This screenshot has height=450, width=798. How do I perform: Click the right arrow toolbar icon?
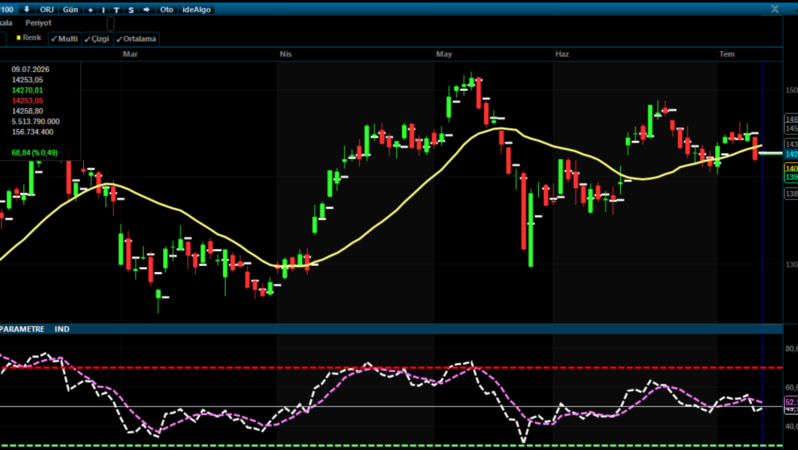(x=147, y=10)
